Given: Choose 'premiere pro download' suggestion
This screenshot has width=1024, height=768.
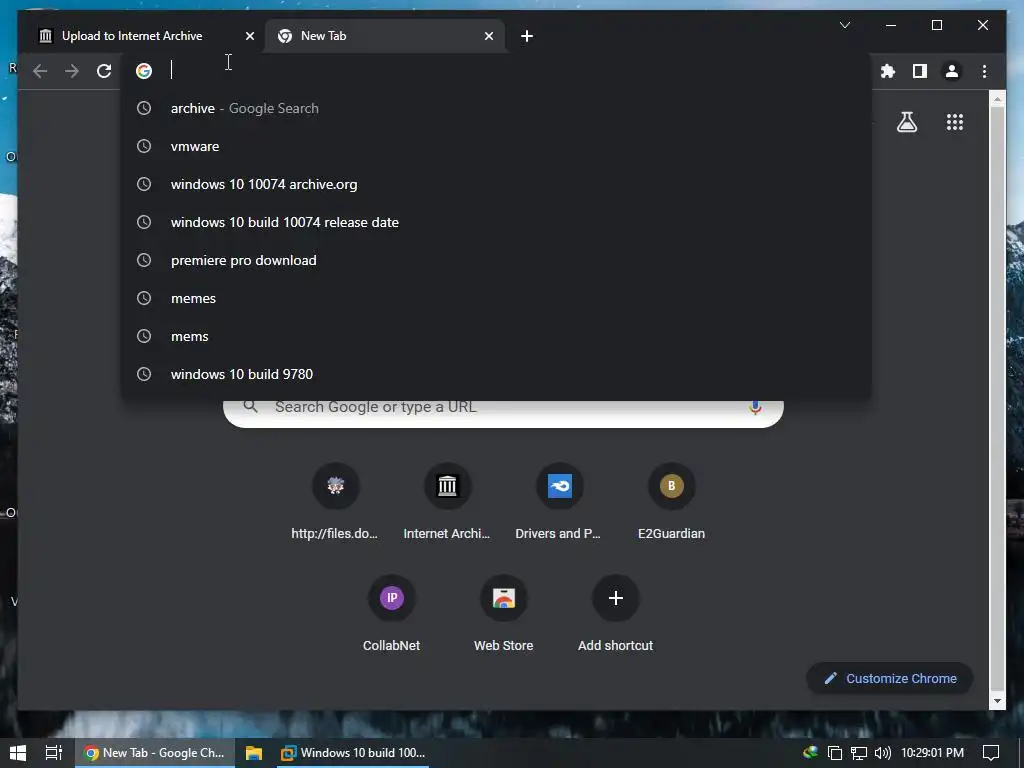Looking at the screenshot, I should pos(496,260).
